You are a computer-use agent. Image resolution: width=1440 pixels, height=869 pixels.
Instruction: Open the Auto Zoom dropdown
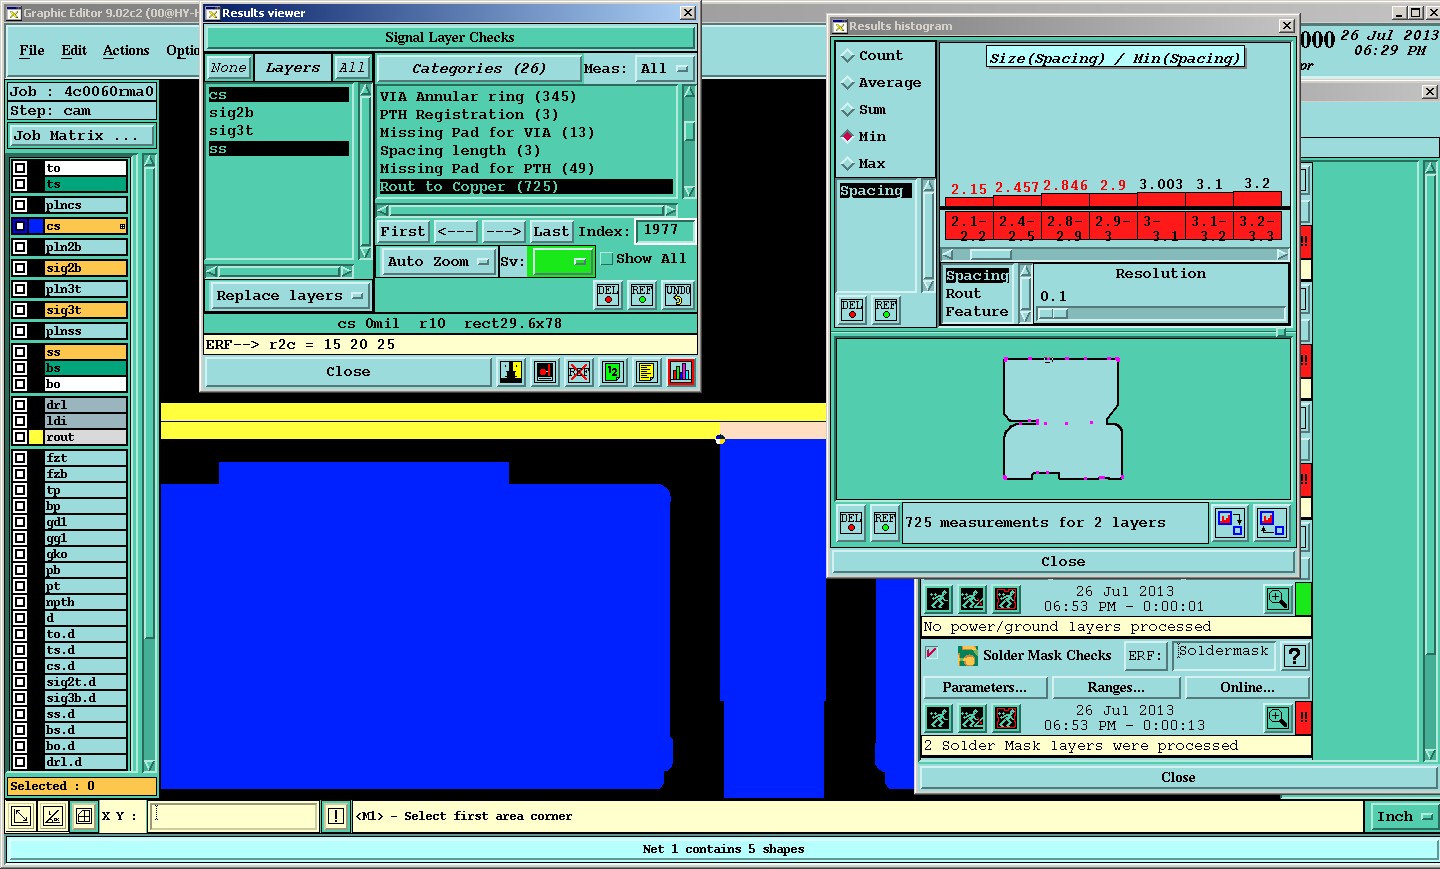pyautogui.click(x=438, y=262)
